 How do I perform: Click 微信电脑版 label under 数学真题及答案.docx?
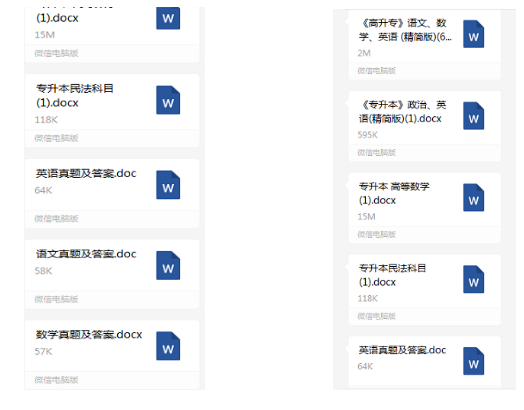coord(56,380)
